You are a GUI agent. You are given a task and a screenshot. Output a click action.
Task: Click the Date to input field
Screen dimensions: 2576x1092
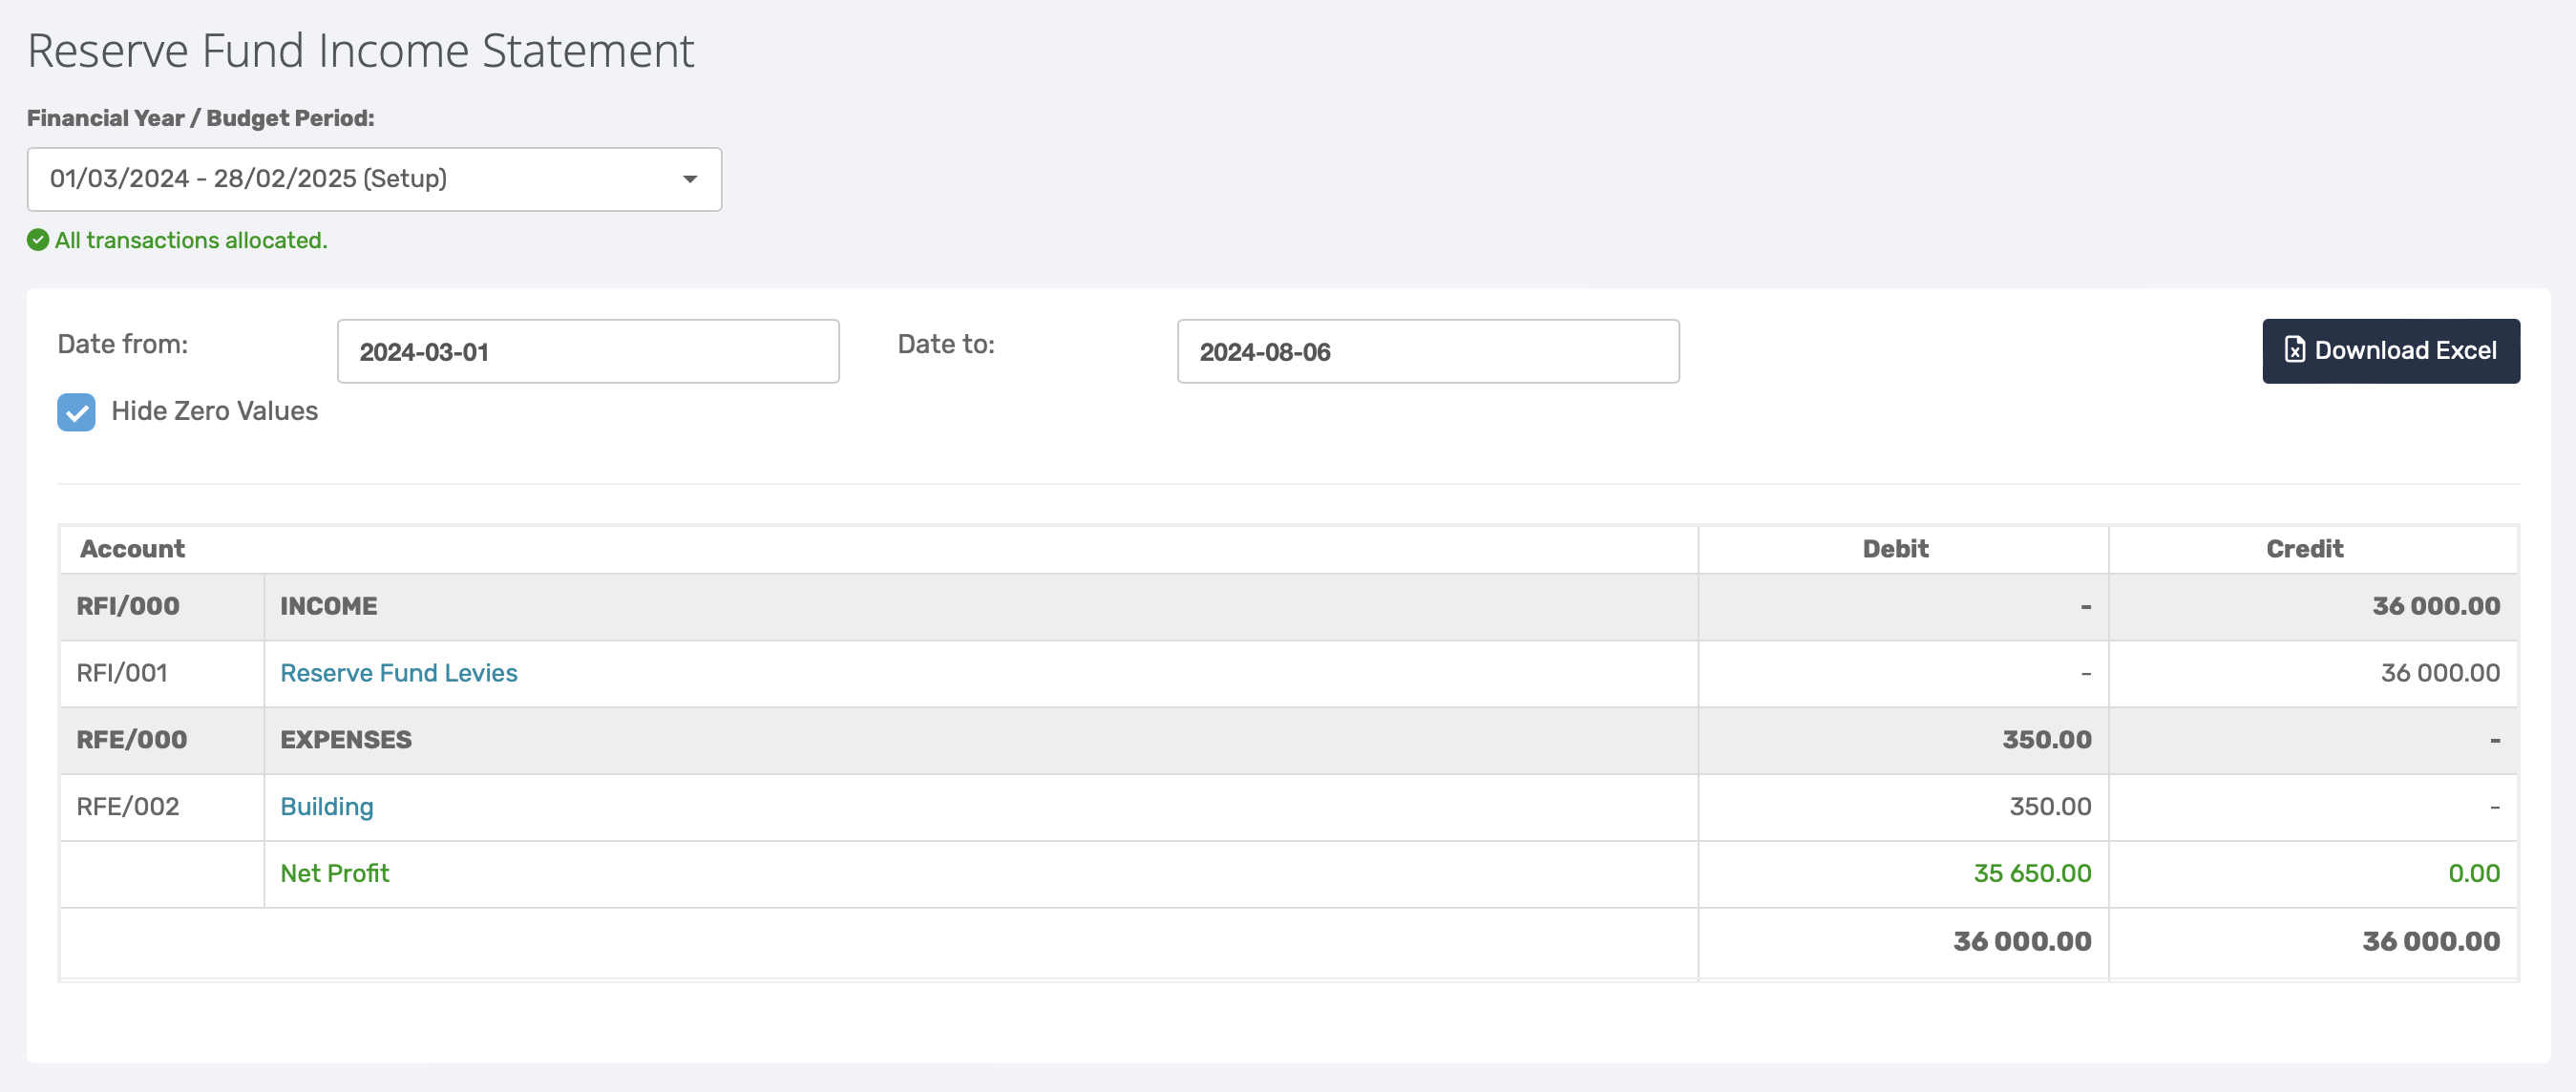point(1427,351)
